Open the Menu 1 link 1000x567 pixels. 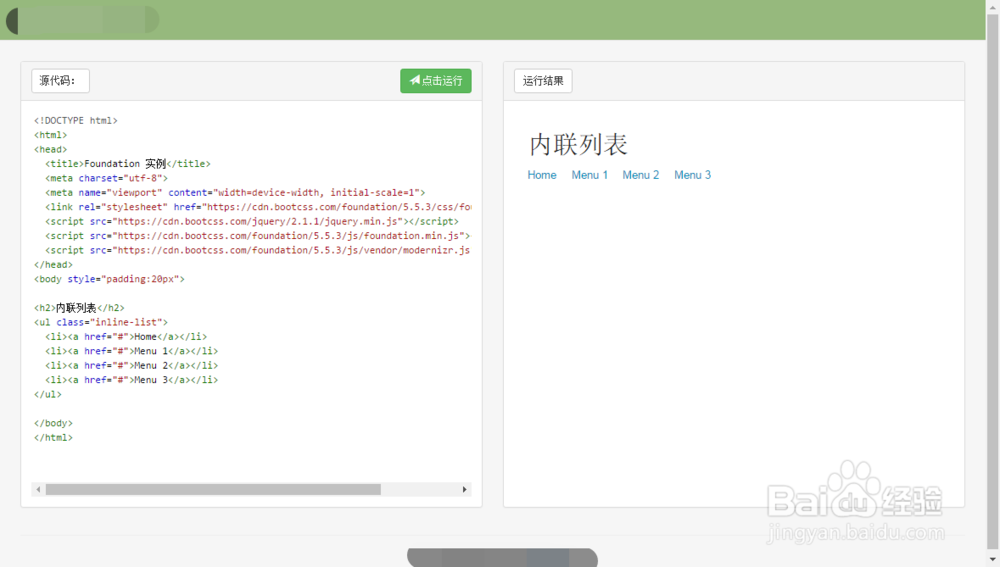(589, 175)
